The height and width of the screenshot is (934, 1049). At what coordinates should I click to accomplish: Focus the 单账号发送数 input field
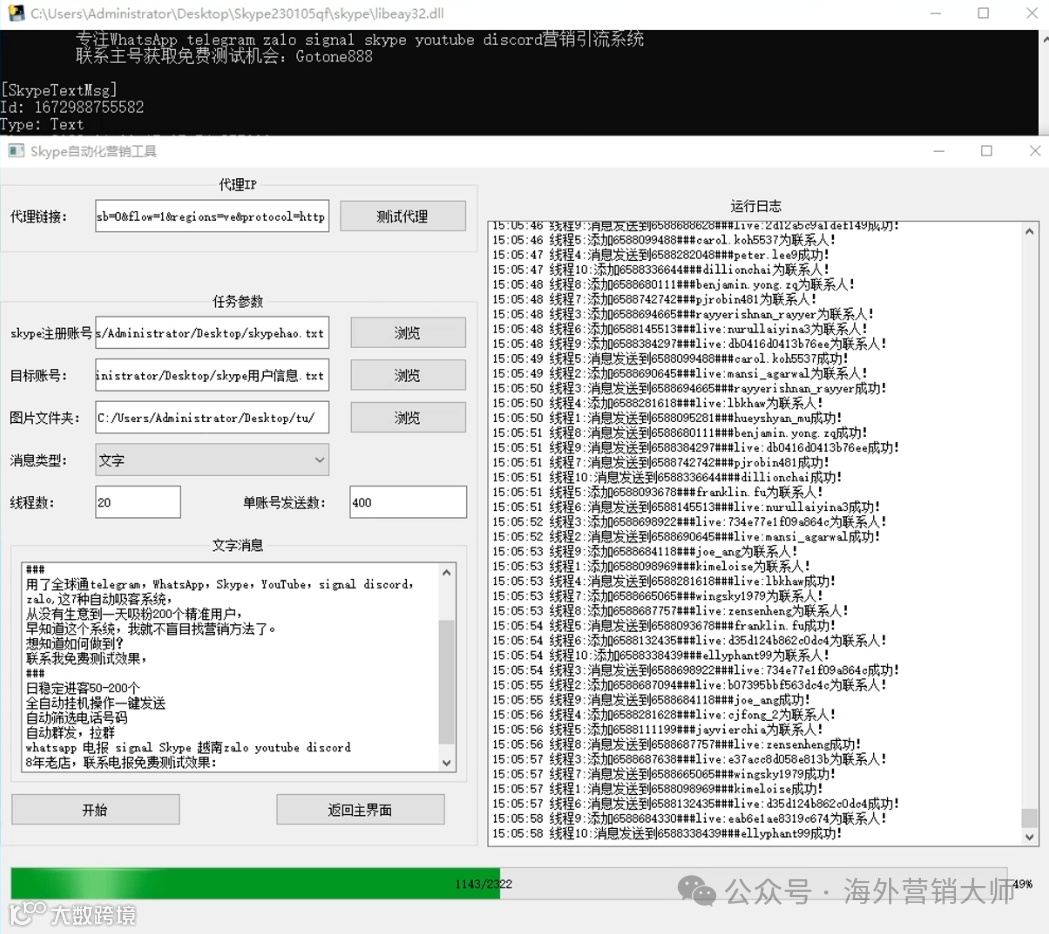pos(408,502)
